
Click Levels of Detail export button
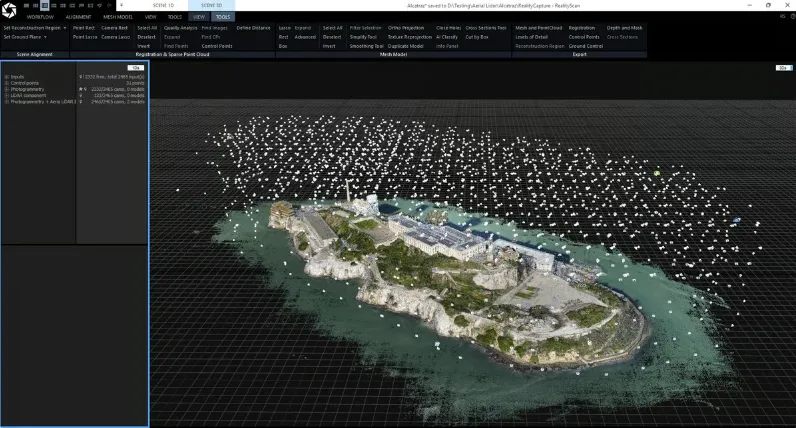(x=532, y=37)
